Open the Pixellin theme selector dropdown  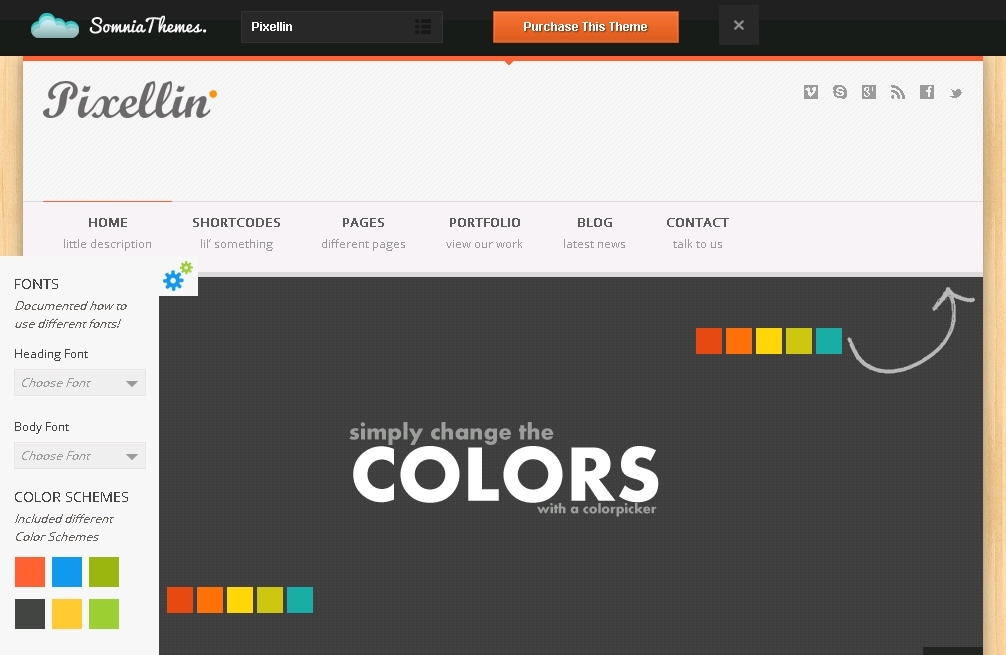[x=341, y=27]
